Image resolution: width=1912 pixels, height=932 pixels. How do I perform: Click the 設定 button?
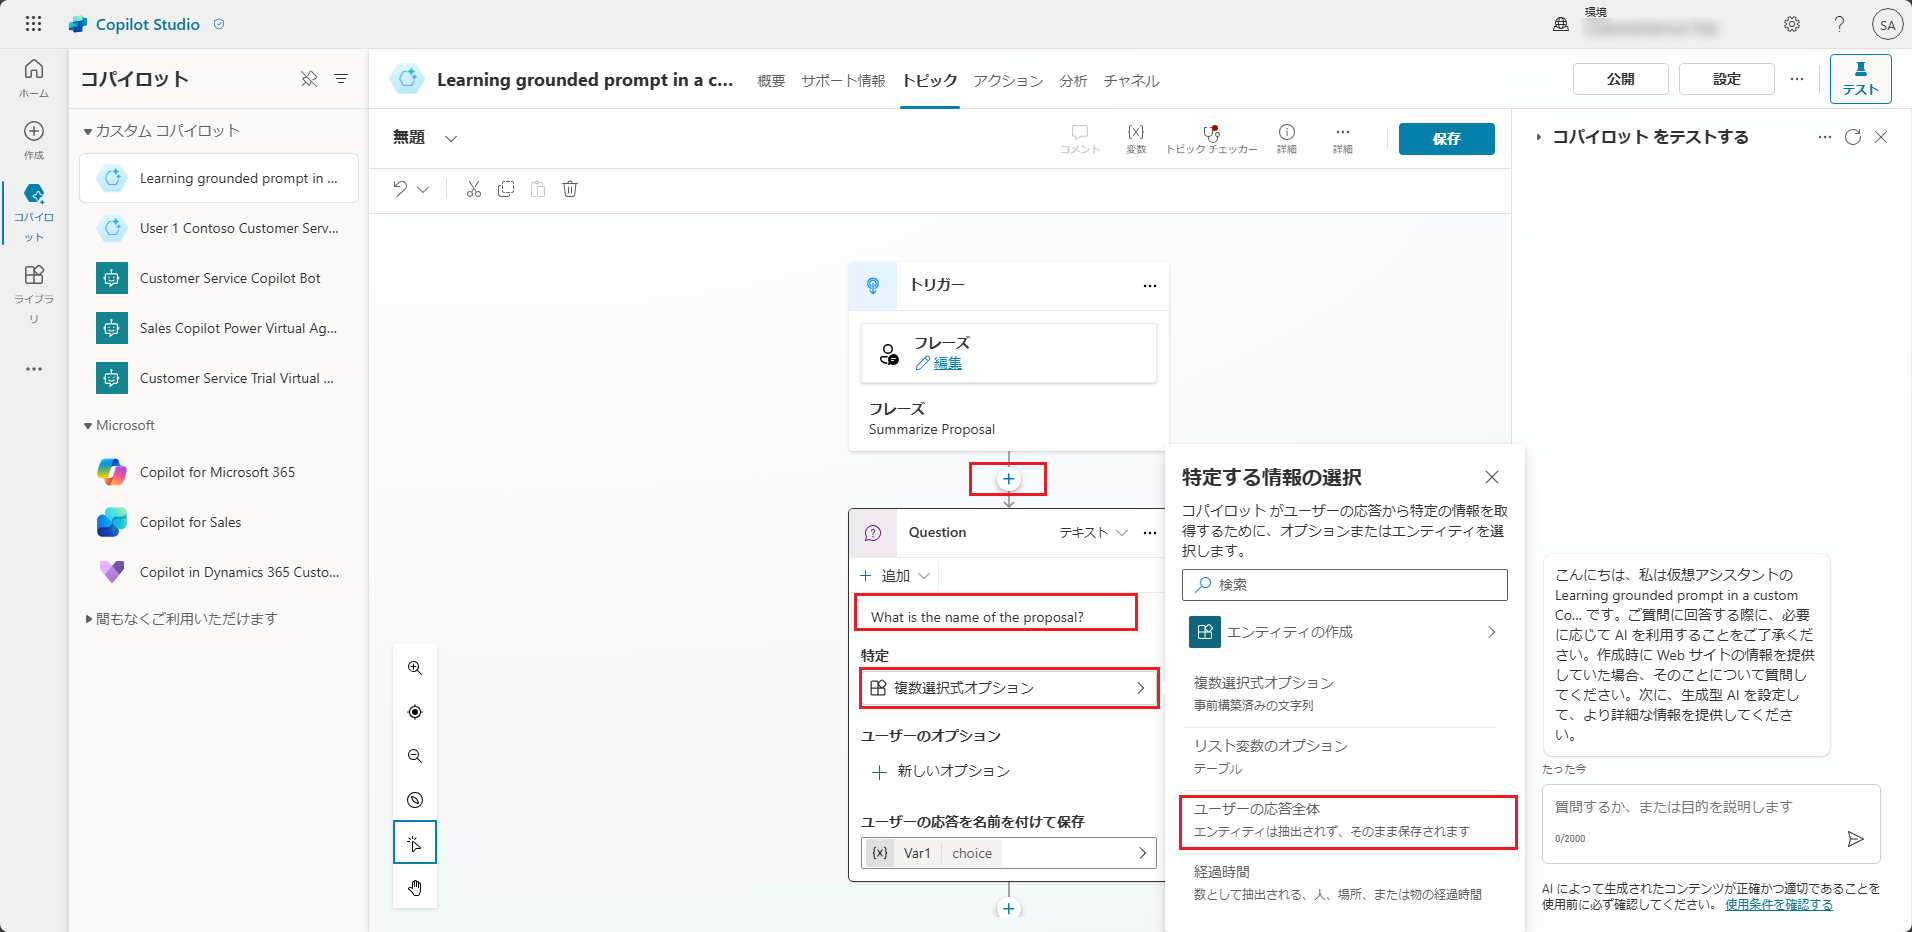click(1727, 79)
